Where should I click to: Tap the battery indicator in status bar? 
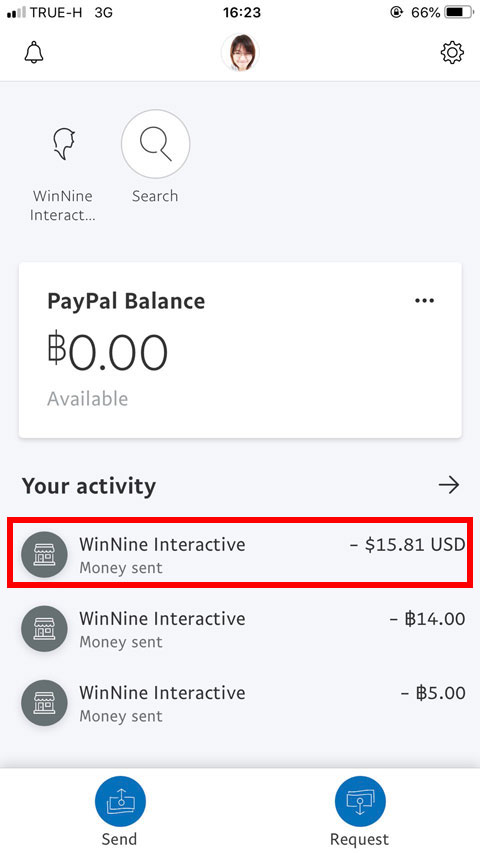point(459,12)
